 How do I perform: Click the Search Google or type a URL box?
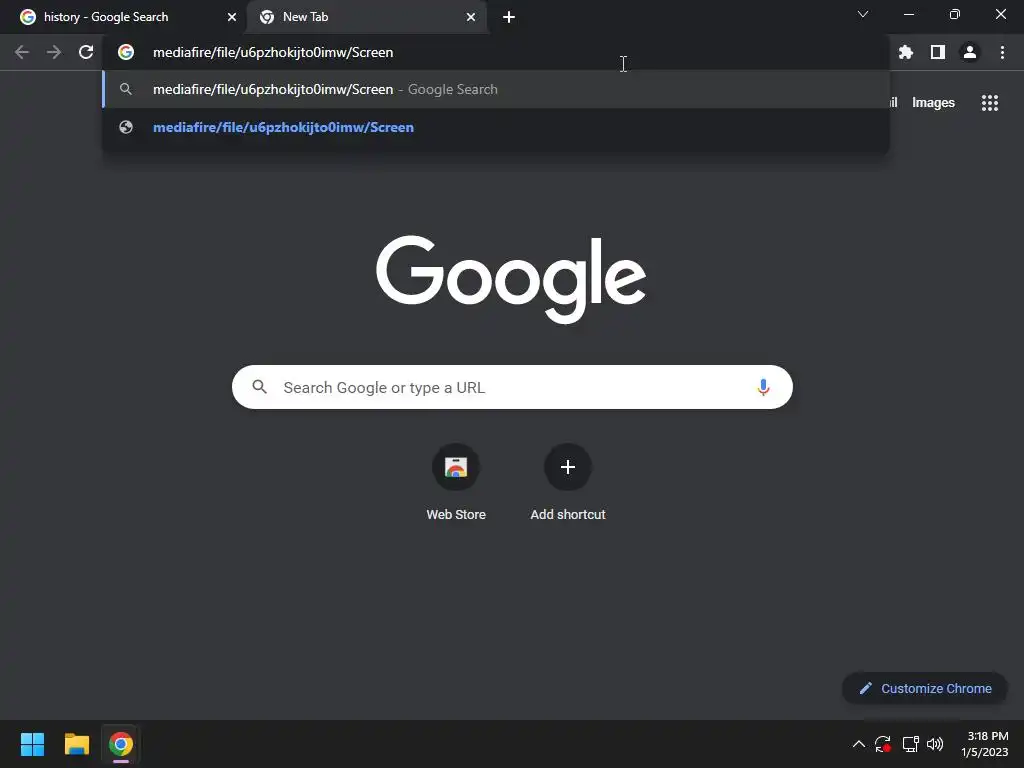(x=512, y=387)
